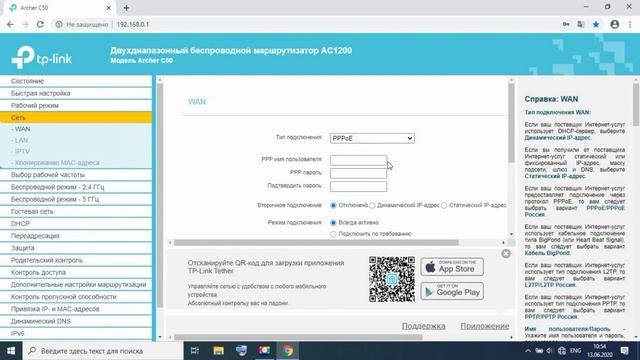Open the saved password key icon

coord(566,24)
